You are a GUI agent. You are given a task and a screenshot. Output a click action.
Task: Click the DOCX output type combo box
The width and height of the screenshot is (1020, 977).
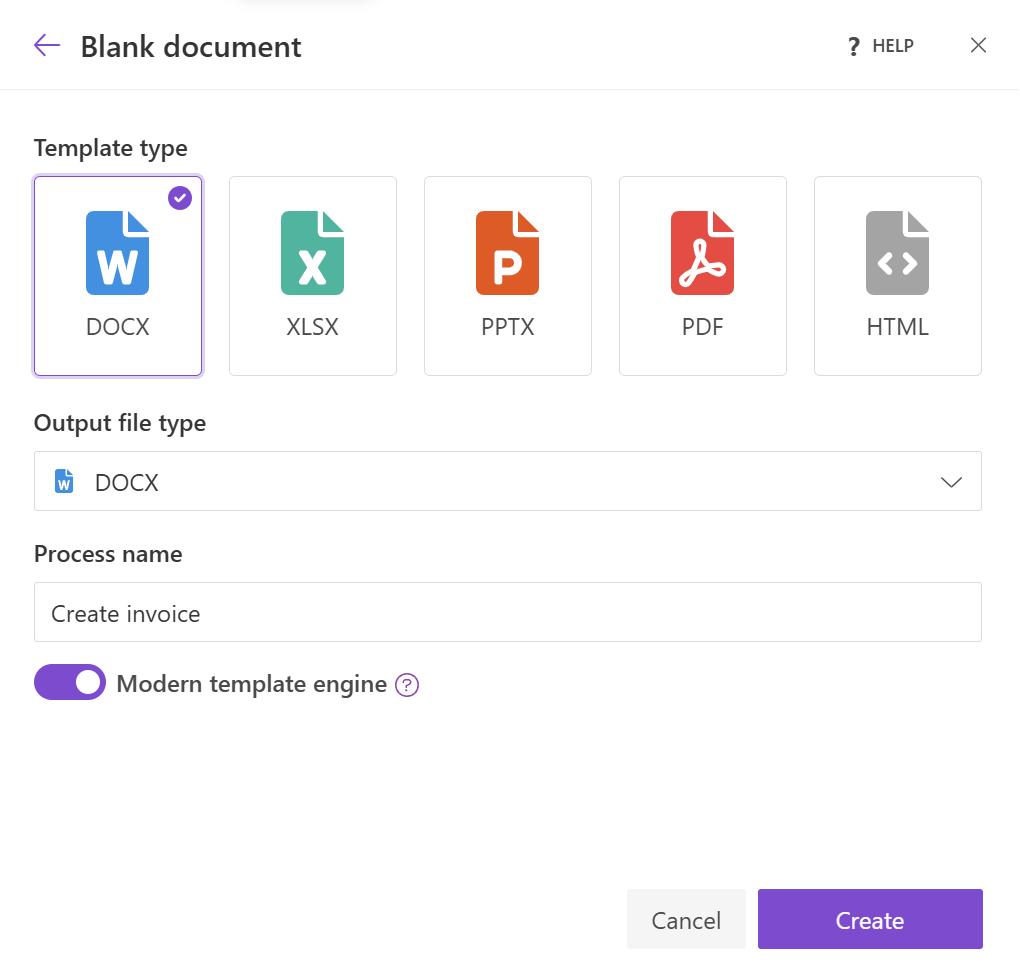508,481
